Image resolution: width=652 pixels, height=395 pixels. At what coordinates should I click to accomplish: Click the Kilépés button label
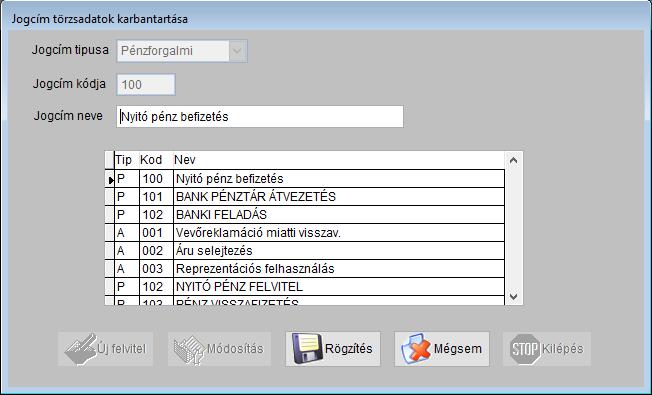[x=563, y=349]
